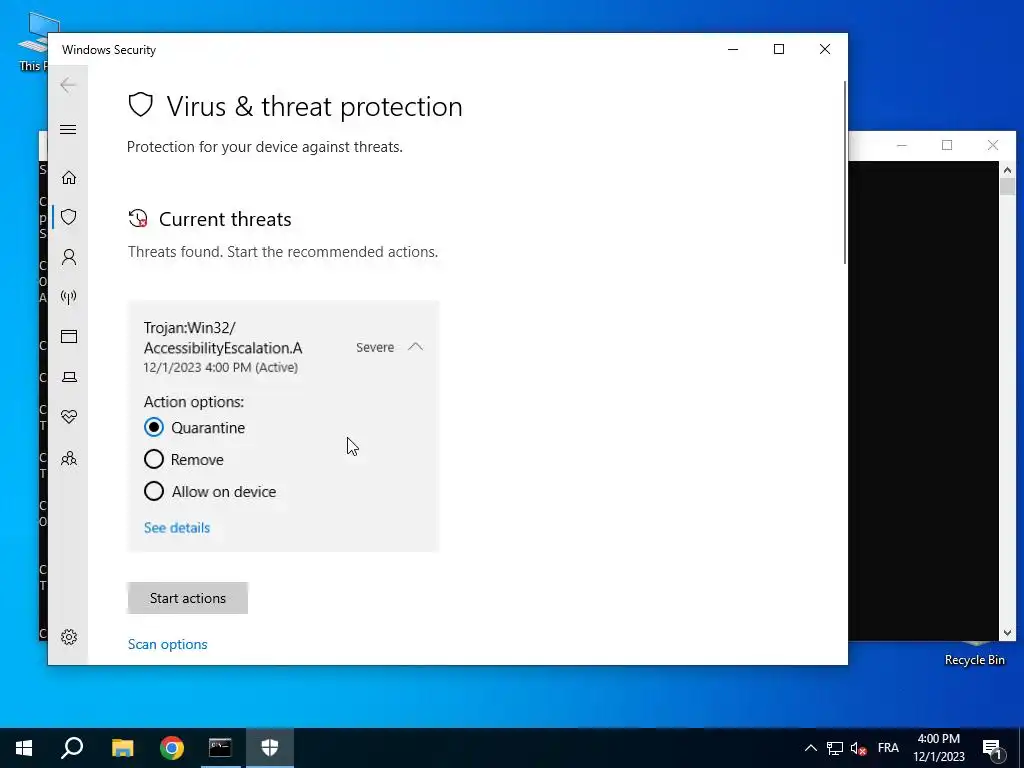Click the Current threats history icon
The height and width of the screenshot is (768, 1024).
click(x=138, y=219)
